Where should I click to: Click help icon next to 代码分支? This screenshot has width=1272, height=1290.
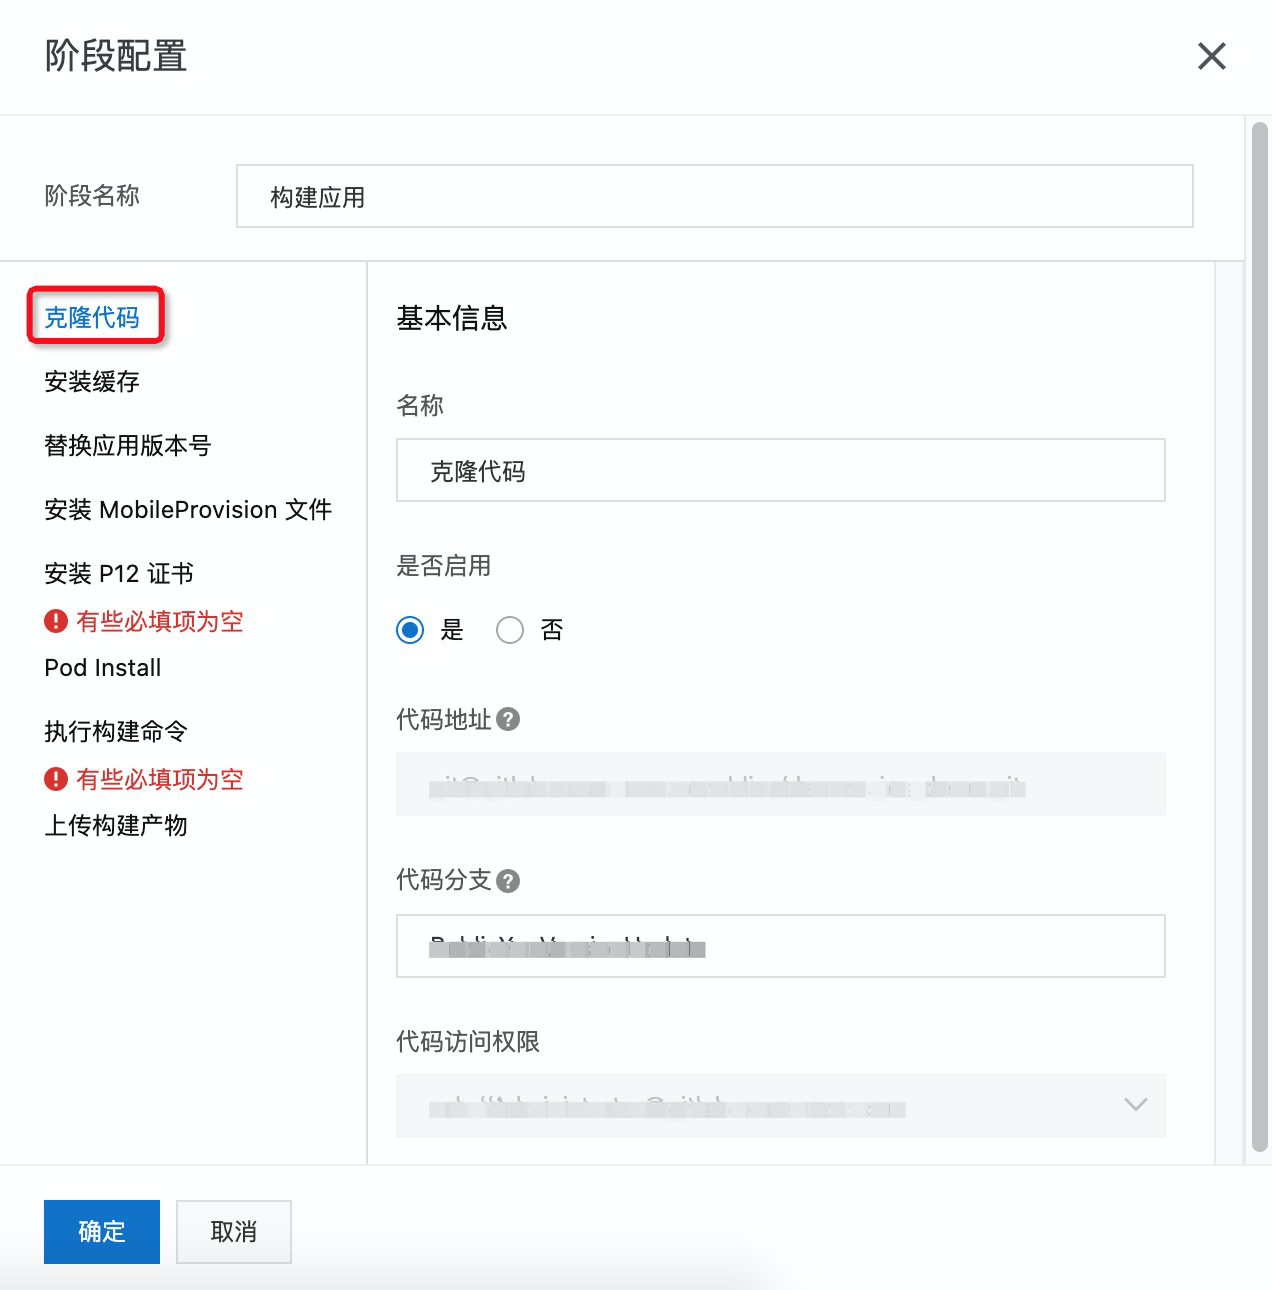coord(508,881)
